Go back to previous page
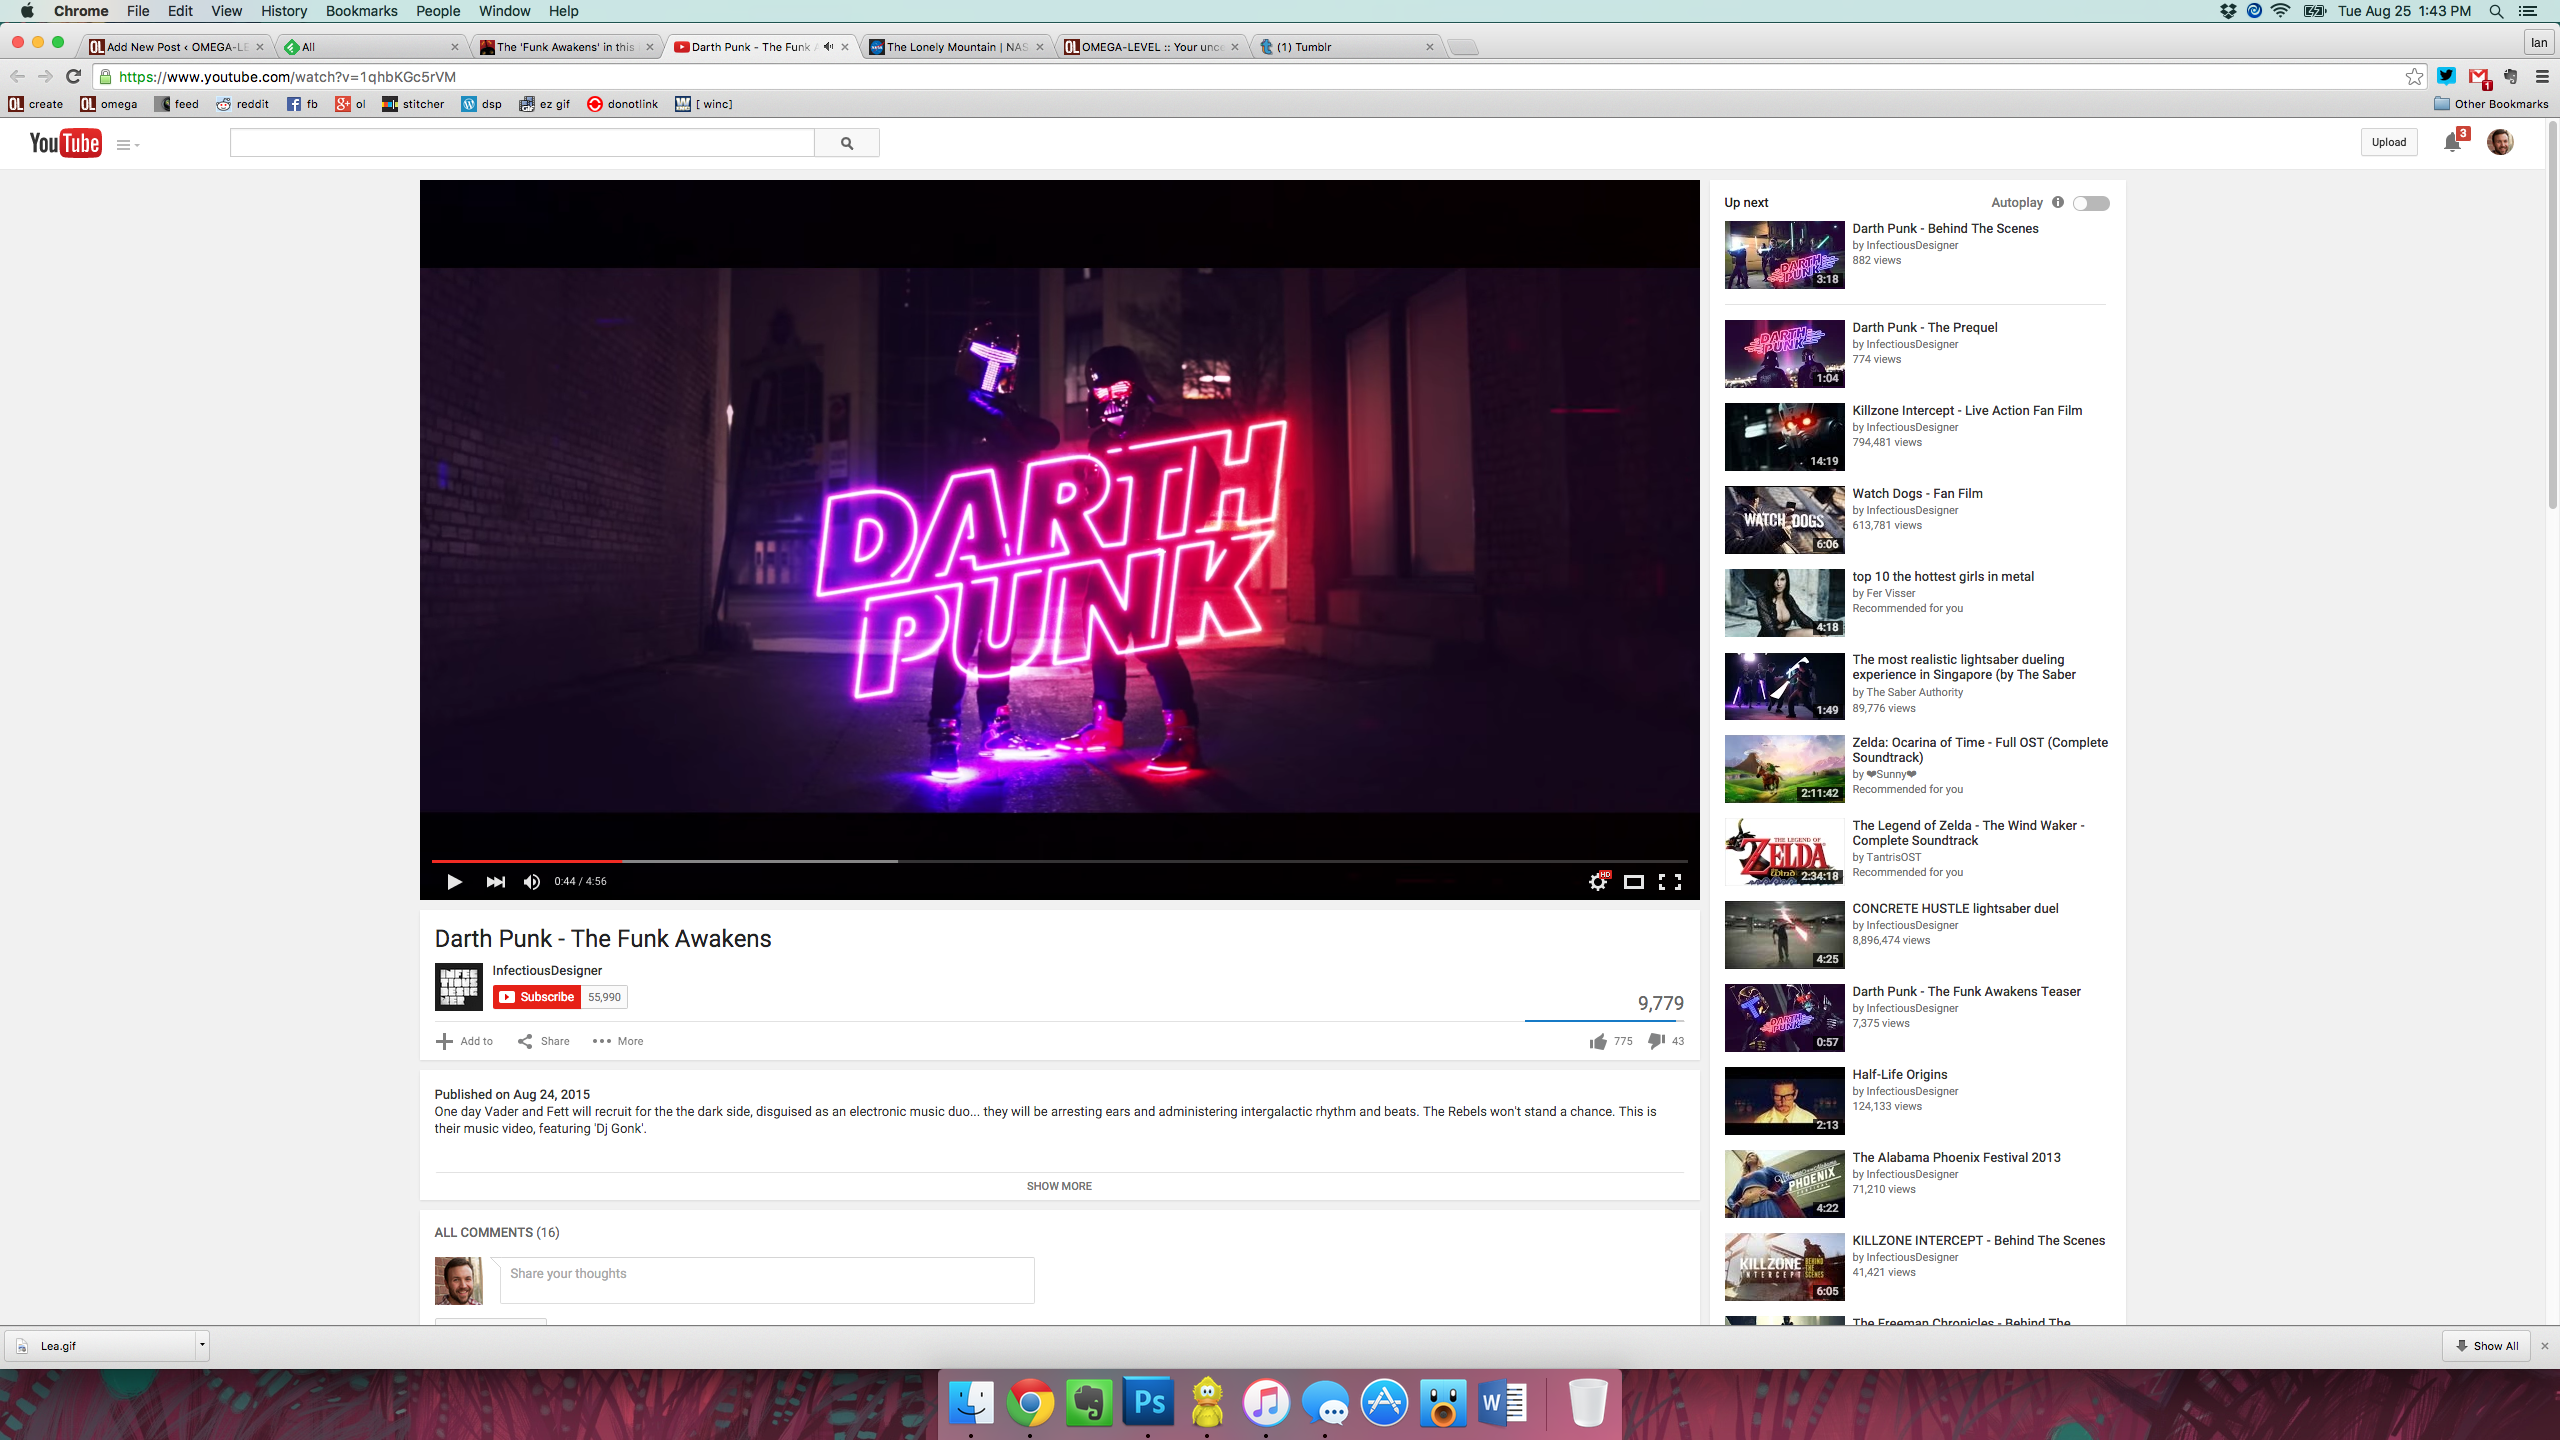Image resolution: width=2560 pixels, height=1440 pixels. 17,76
